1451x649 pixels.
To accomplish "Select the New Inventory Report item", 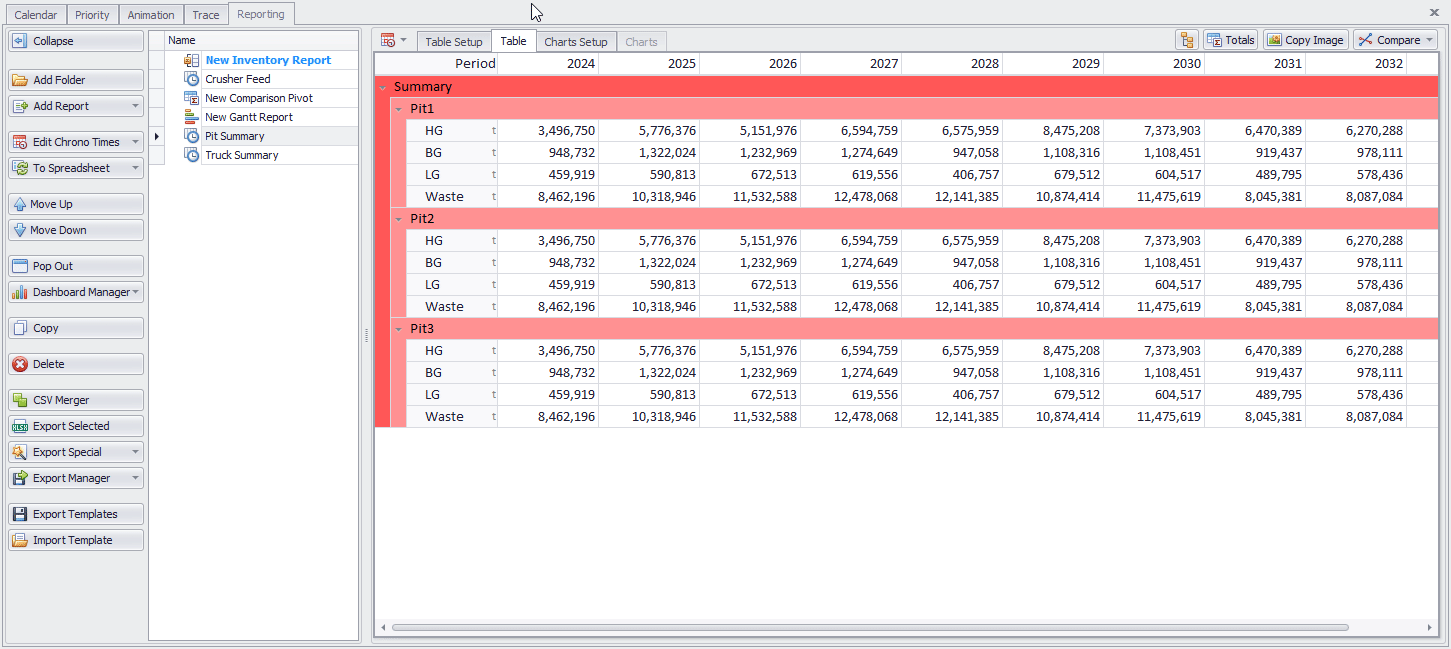I will click(268, 60).
